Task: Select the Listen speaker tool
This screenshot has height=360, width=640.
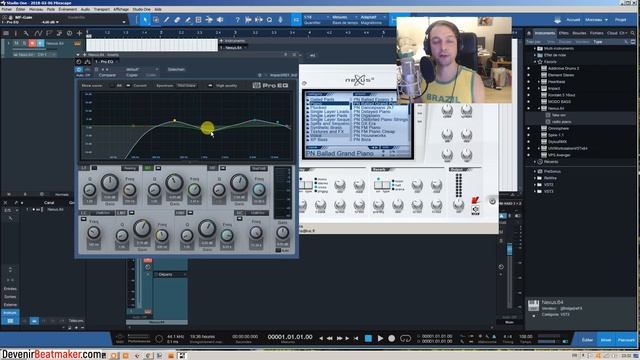Action: coord(220,19)
